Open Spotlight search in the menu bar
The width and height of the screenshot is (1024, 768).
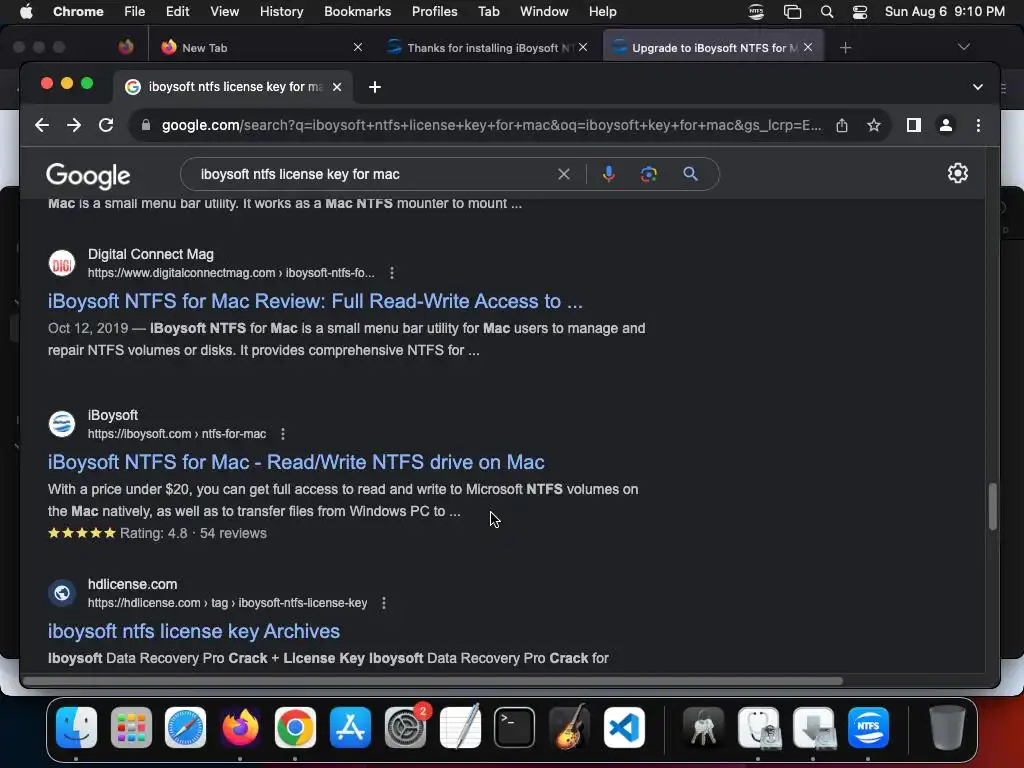tap(827, 12)
